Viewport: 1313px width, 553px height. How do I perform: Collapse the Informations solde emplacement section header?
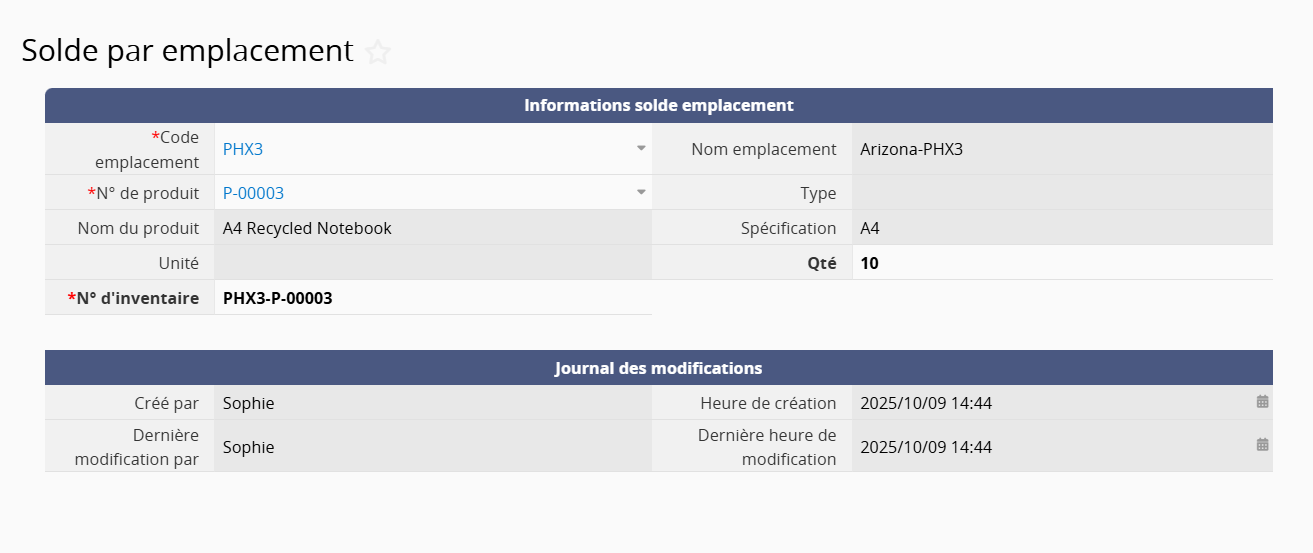[x=658, y=105]
